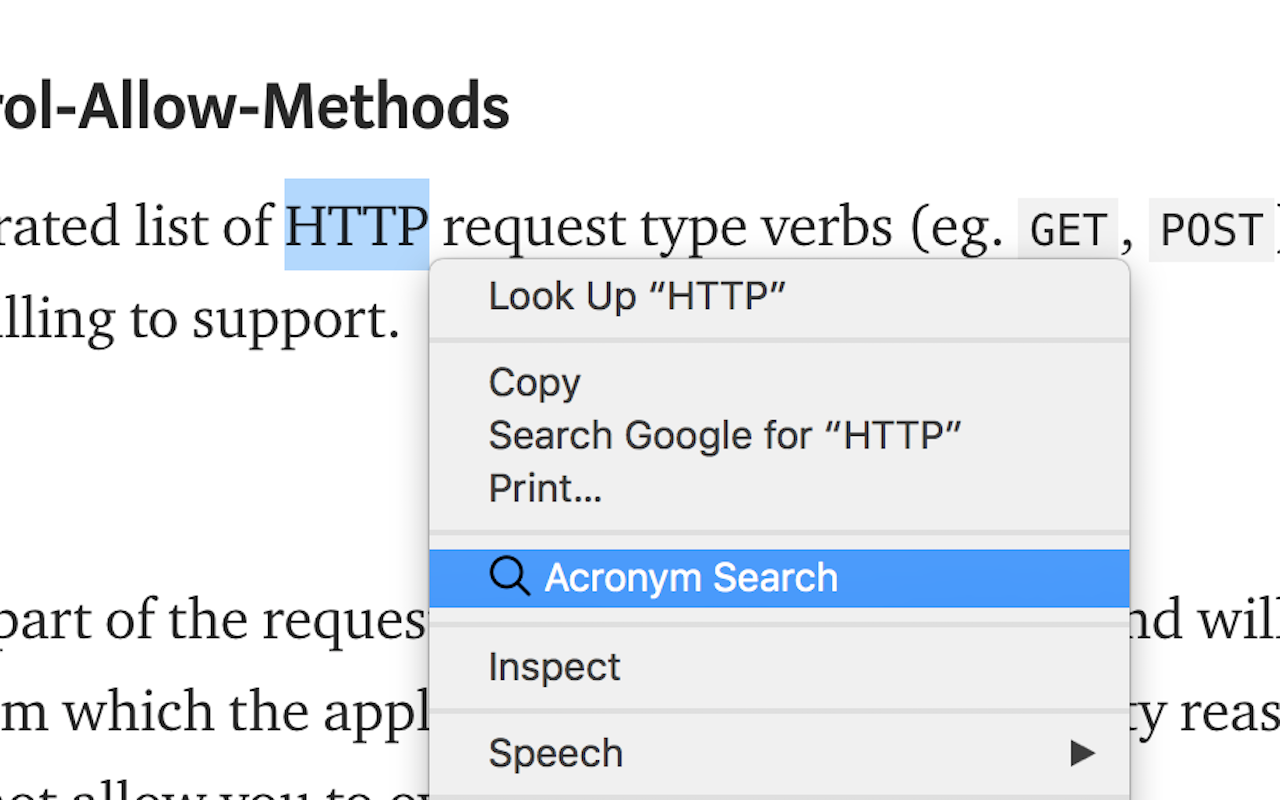Click the Speech menu item label
Image resolution: width=1280 pixels, height=800 pixels.
(555, 753)
